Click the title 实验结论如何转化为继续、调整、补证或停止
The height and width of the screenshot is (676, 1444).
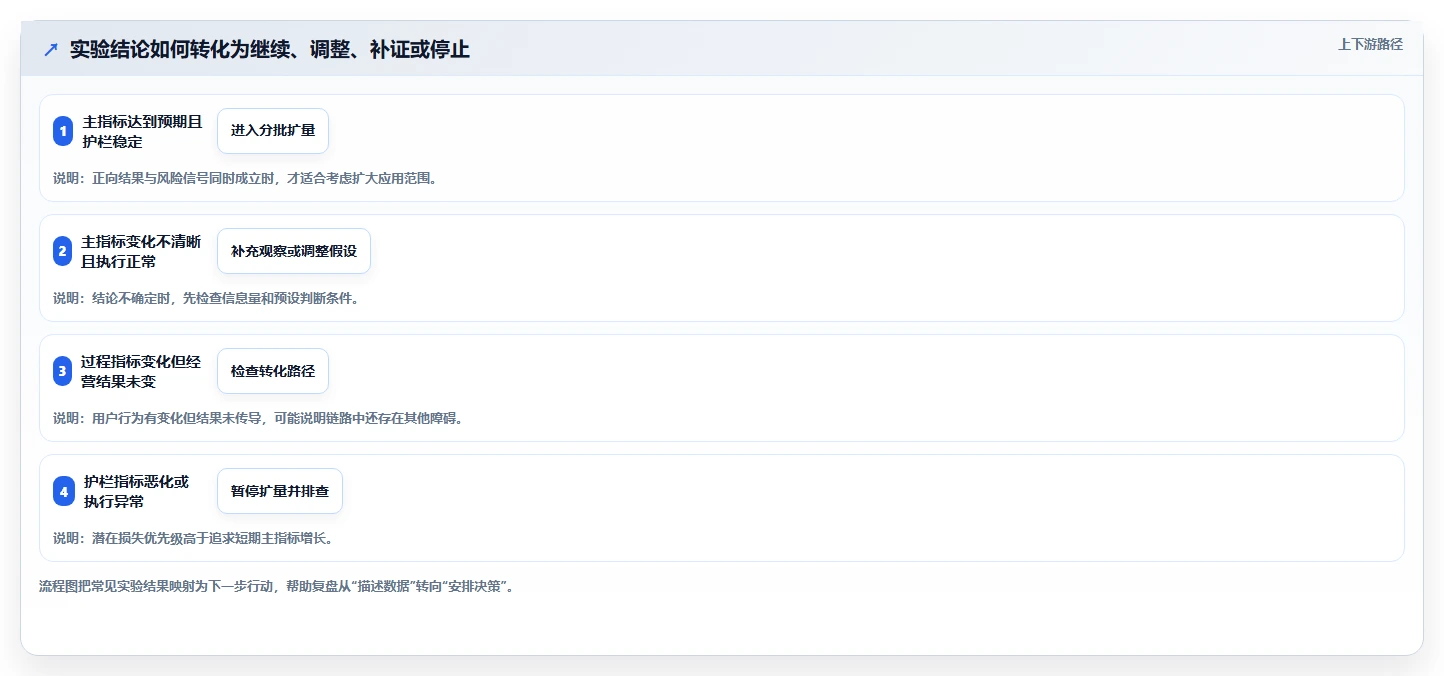coord(270,49)
